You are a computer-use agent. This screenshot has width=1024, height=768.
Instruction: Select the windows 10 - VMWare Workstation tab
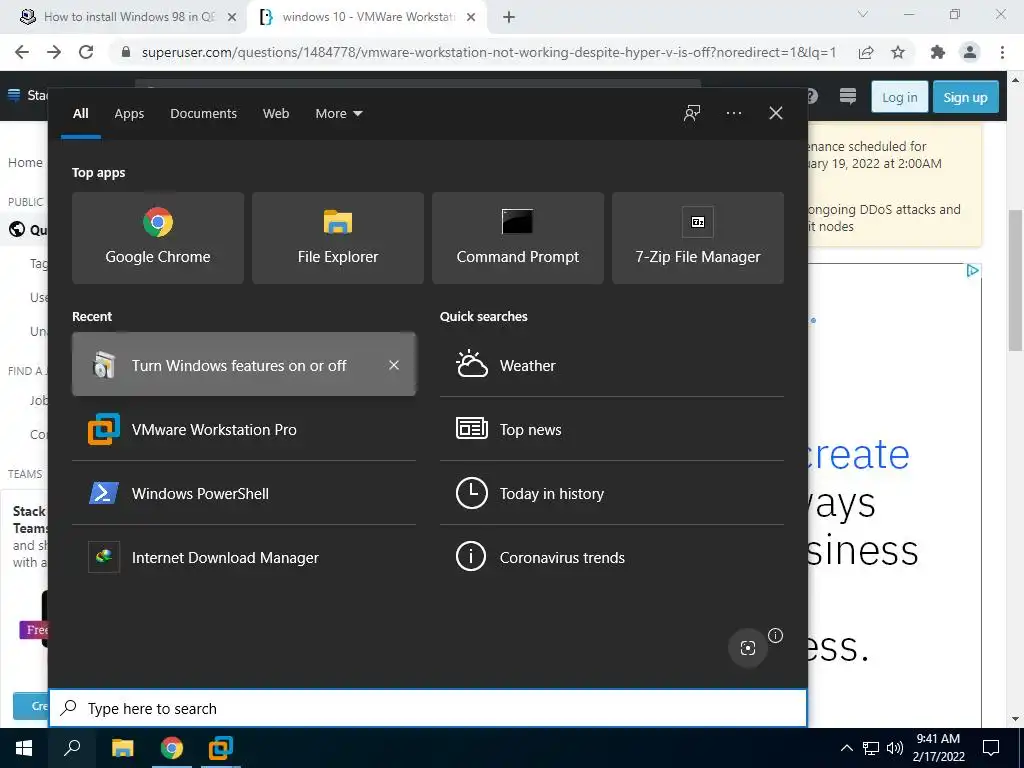point(368,17)
